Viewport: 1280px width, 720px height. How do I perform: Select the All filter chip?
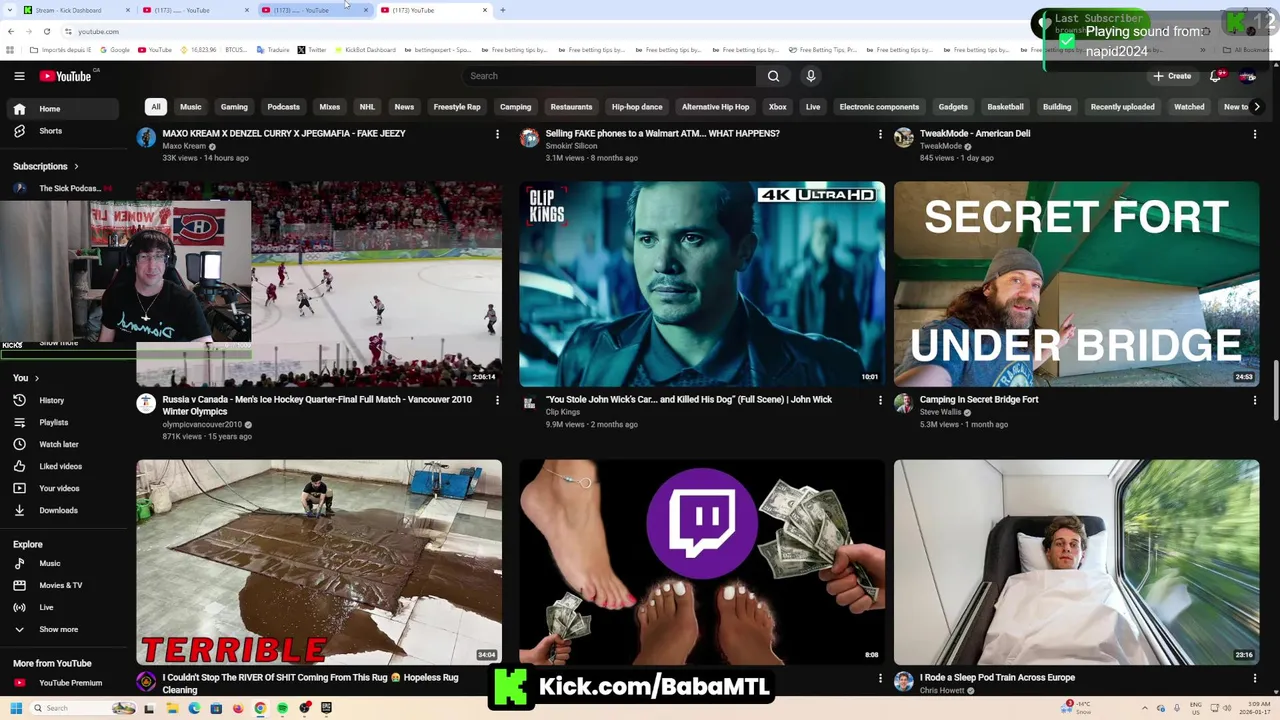(155, 107)
